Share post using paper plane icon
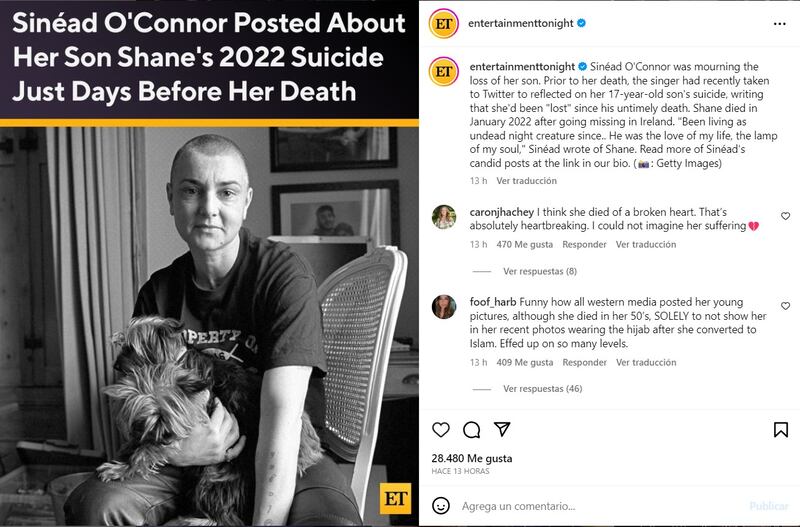 click(502, 429)
